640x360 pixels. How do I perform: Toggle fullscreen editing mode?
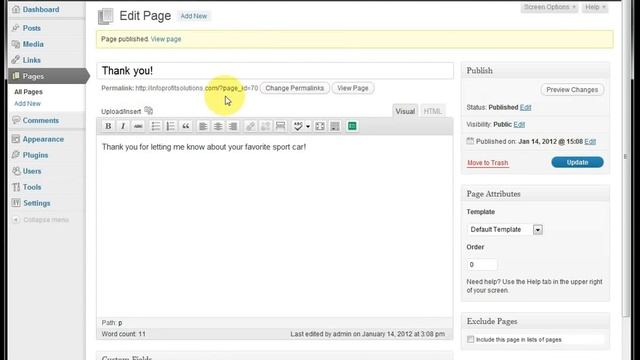pyautogui.click(x=320, y=126)
